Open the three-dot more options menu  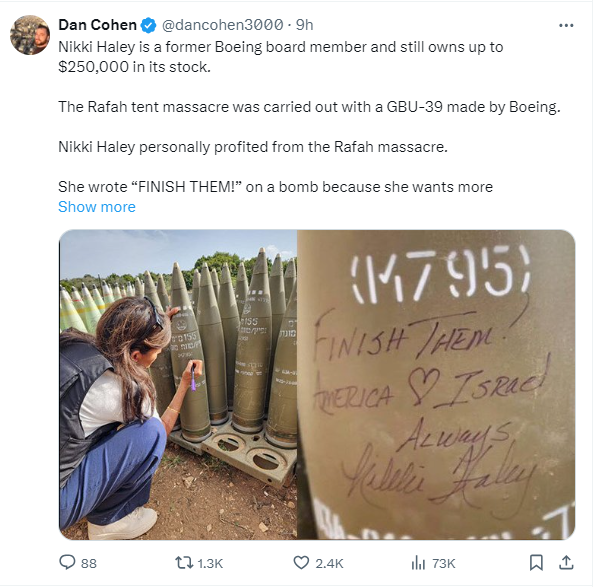click(566, 26)
